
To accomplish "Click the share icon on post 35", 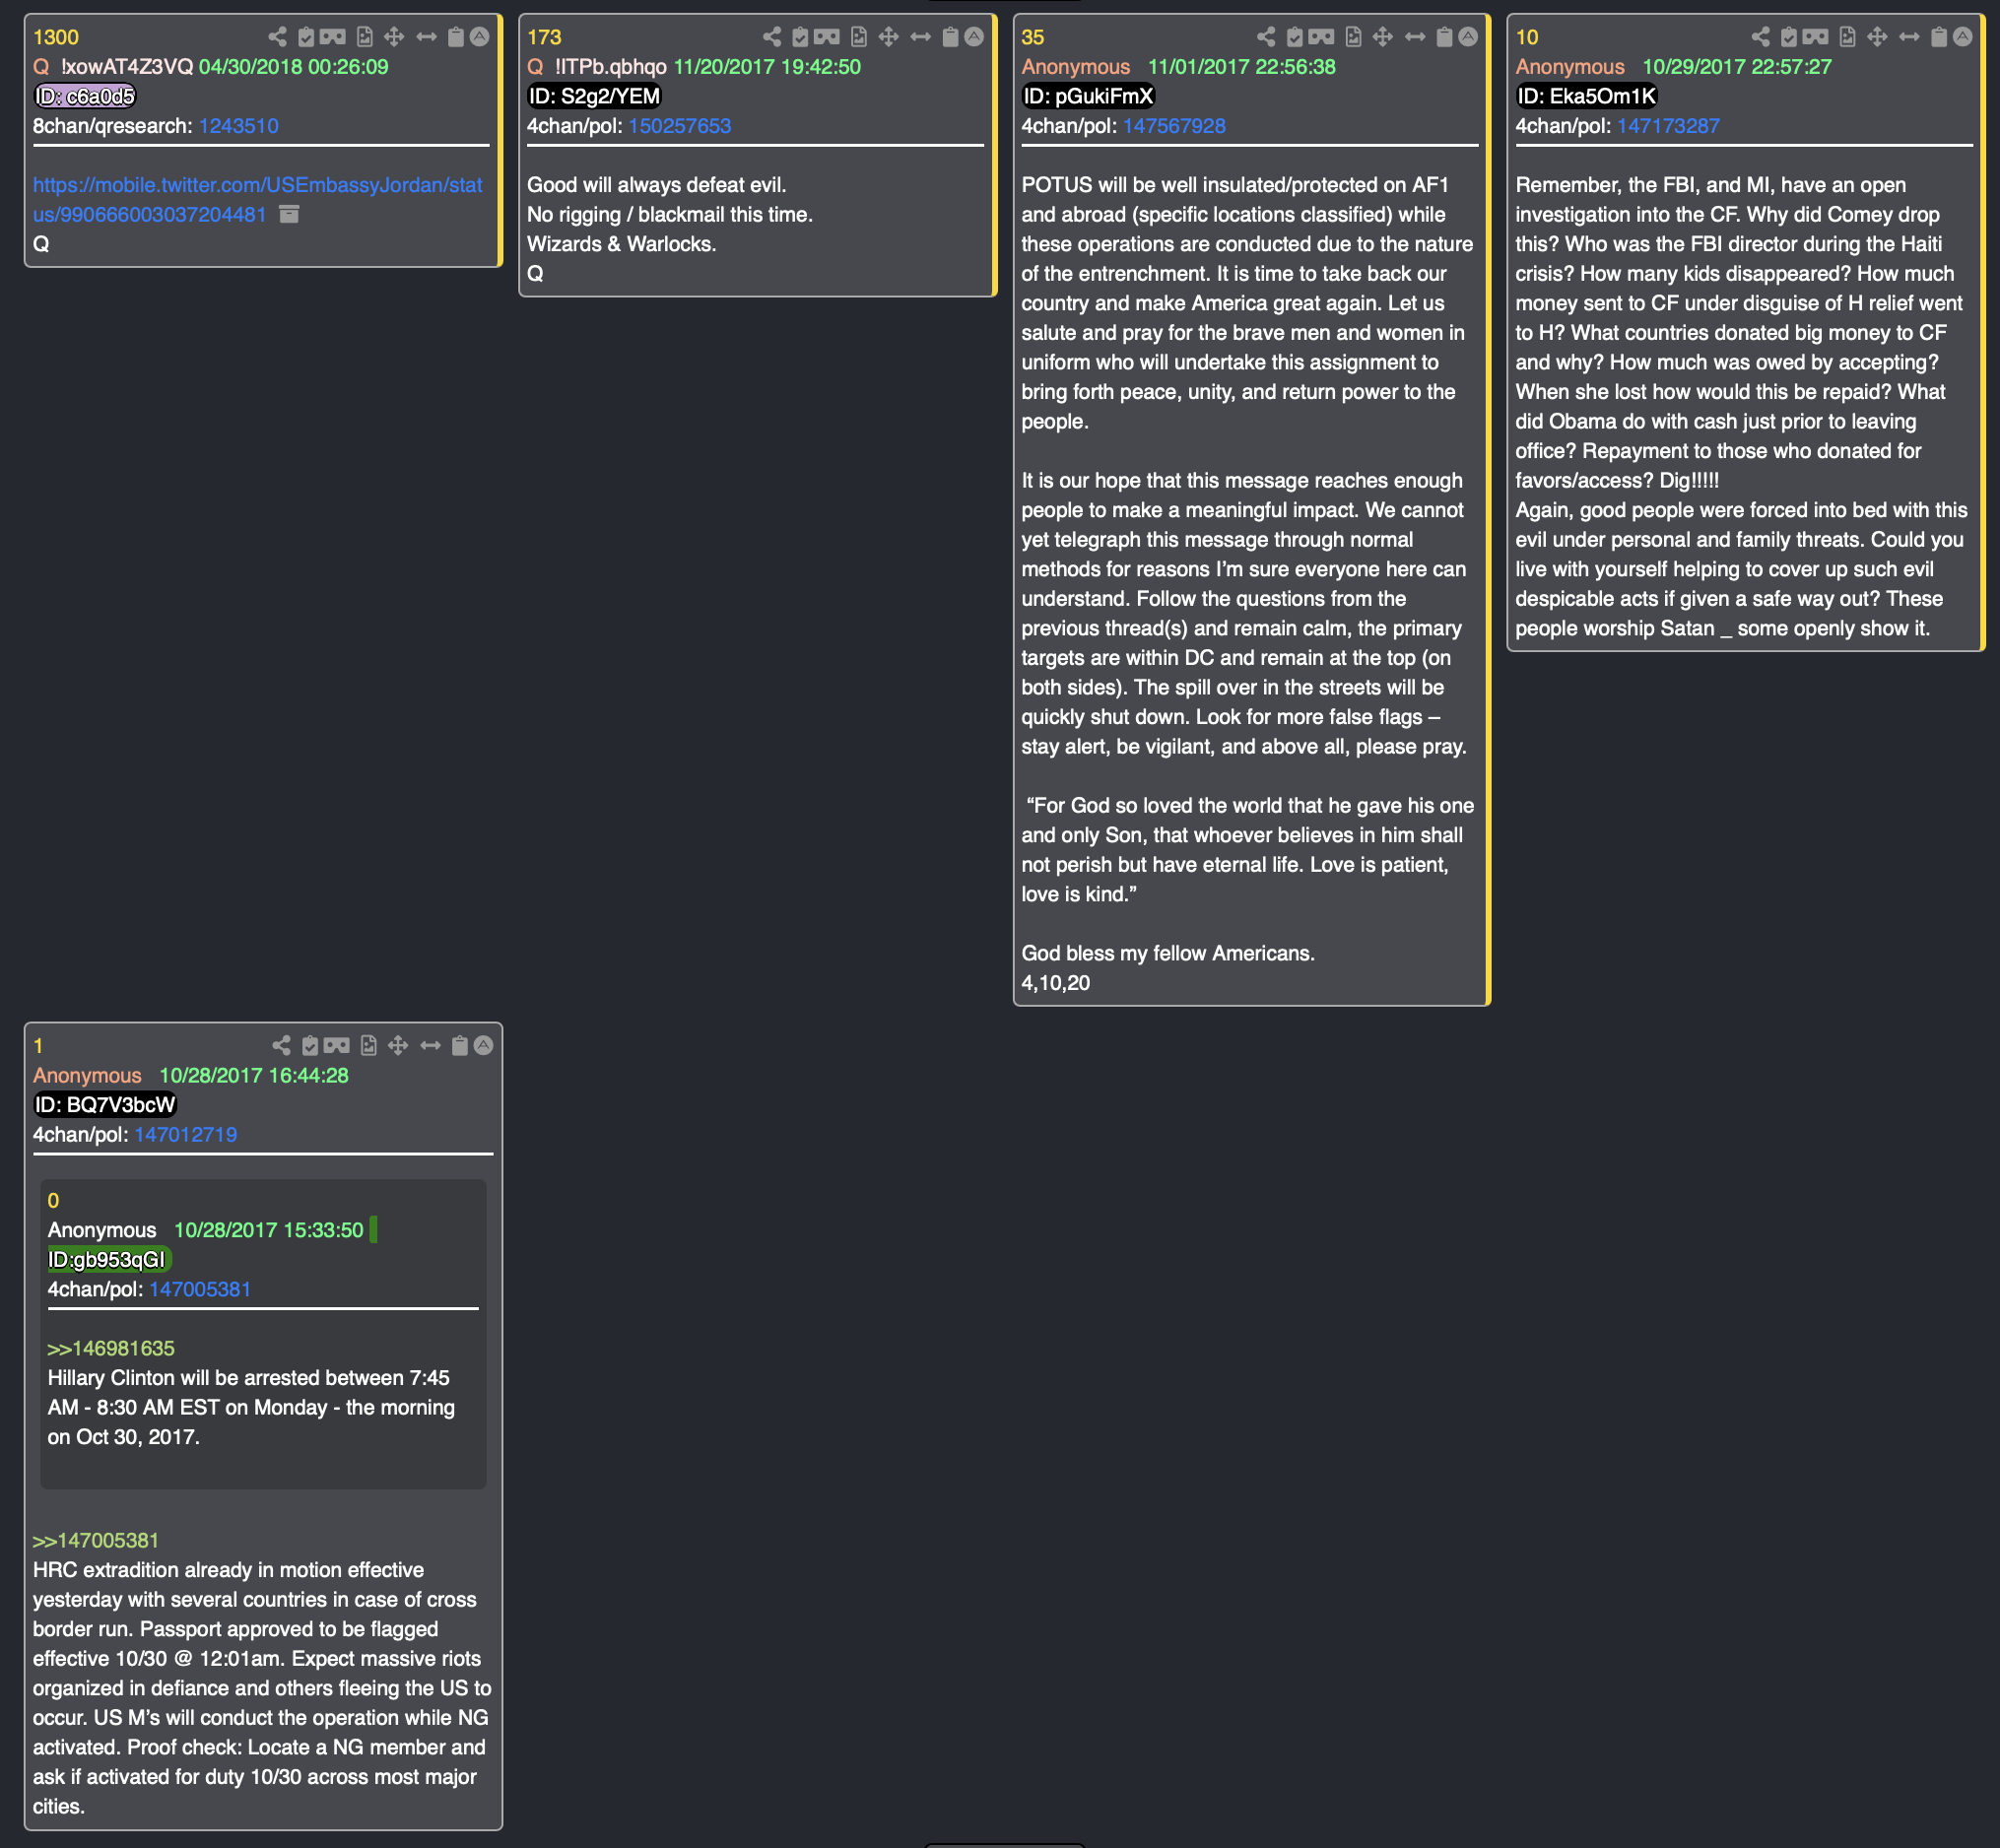I will tap(1266, 37).
